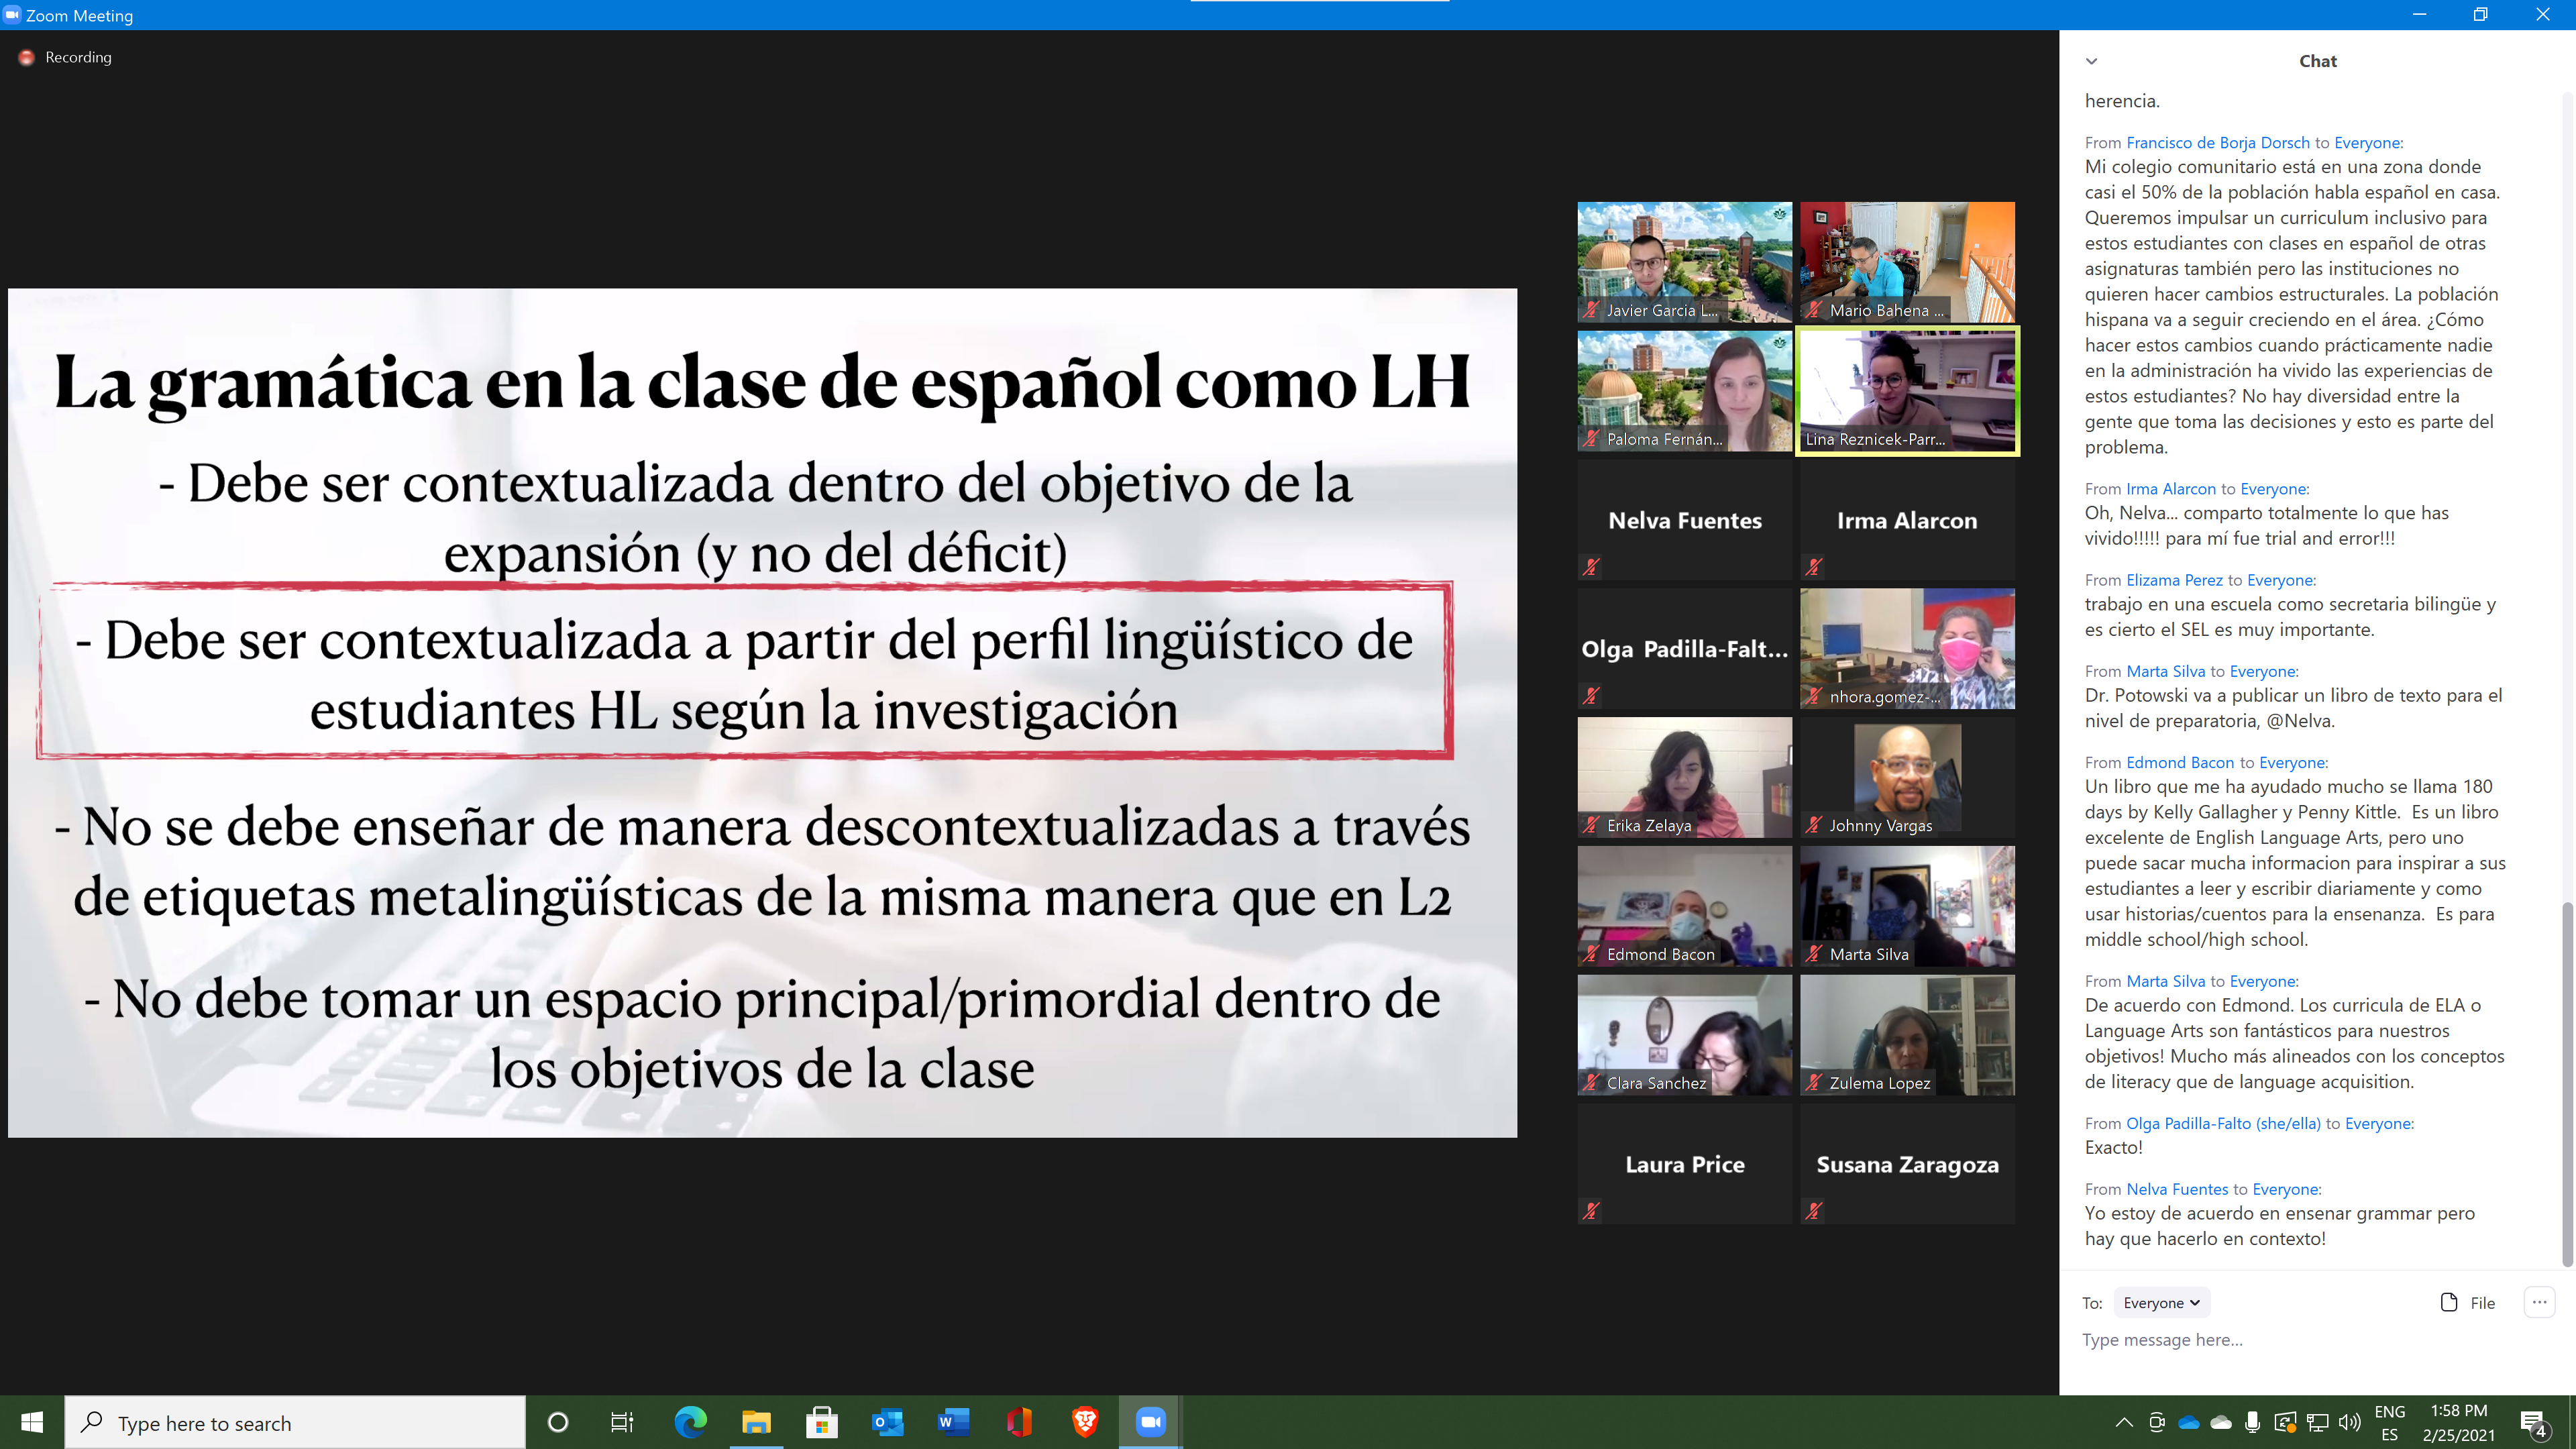Click the red Recording indicator
The image size is (2576, 1449).
[x=27, y=58]
